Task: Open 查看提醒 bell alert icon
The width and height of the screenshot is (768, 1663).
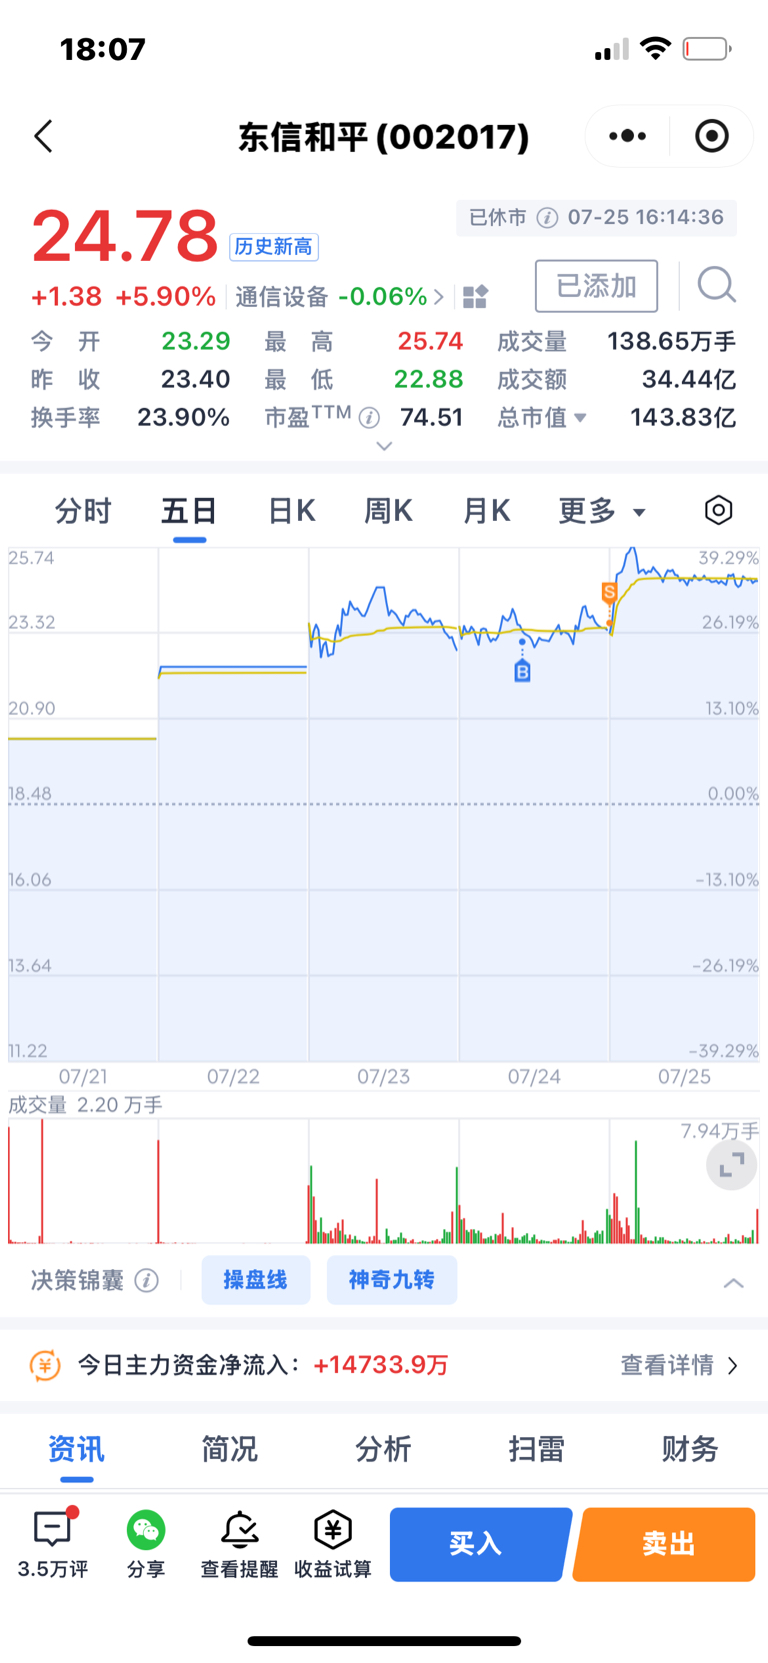Action: (x=240, y=1530)
